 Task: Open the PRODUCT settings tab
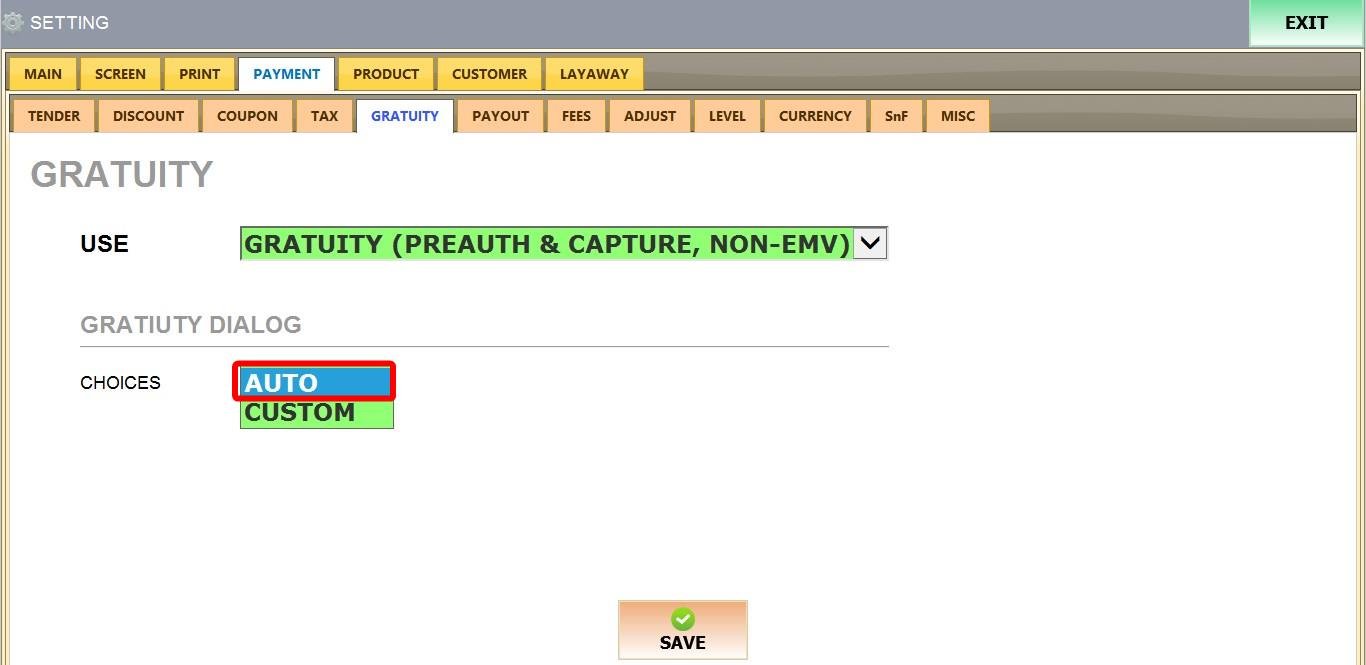[x=386, y=74]
